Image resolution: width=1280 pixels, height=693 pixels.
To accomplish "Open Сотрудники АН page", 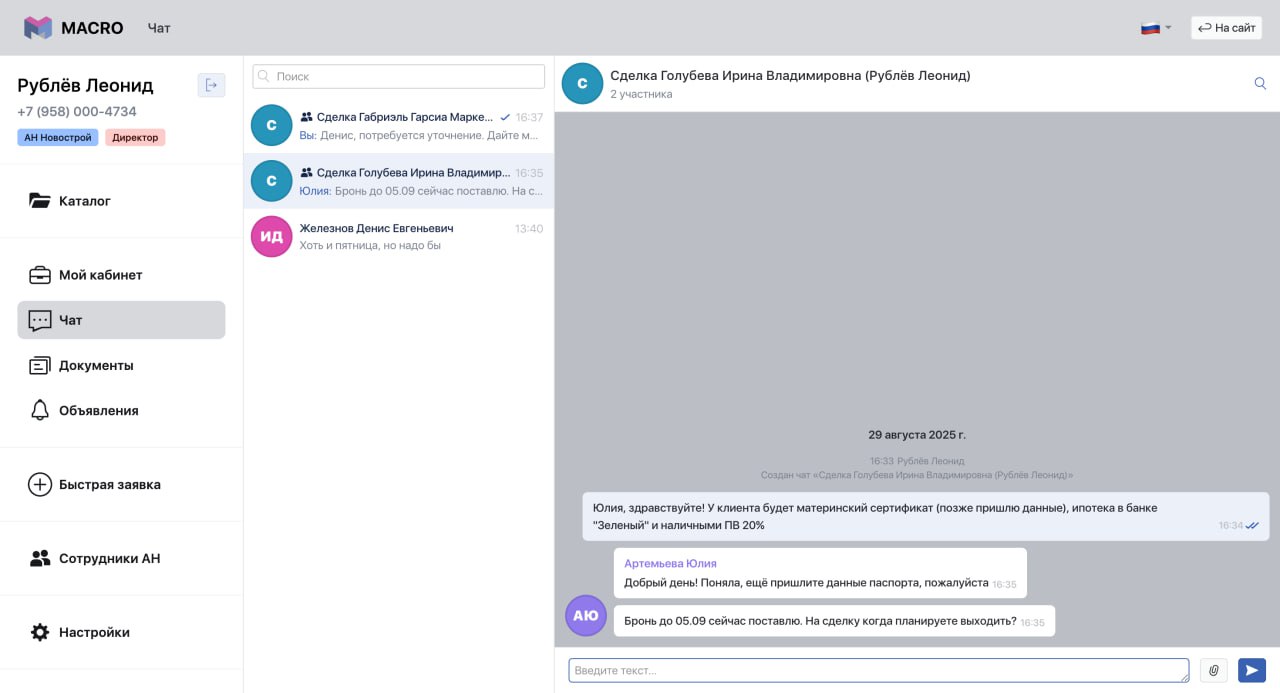I will point(109,559).
